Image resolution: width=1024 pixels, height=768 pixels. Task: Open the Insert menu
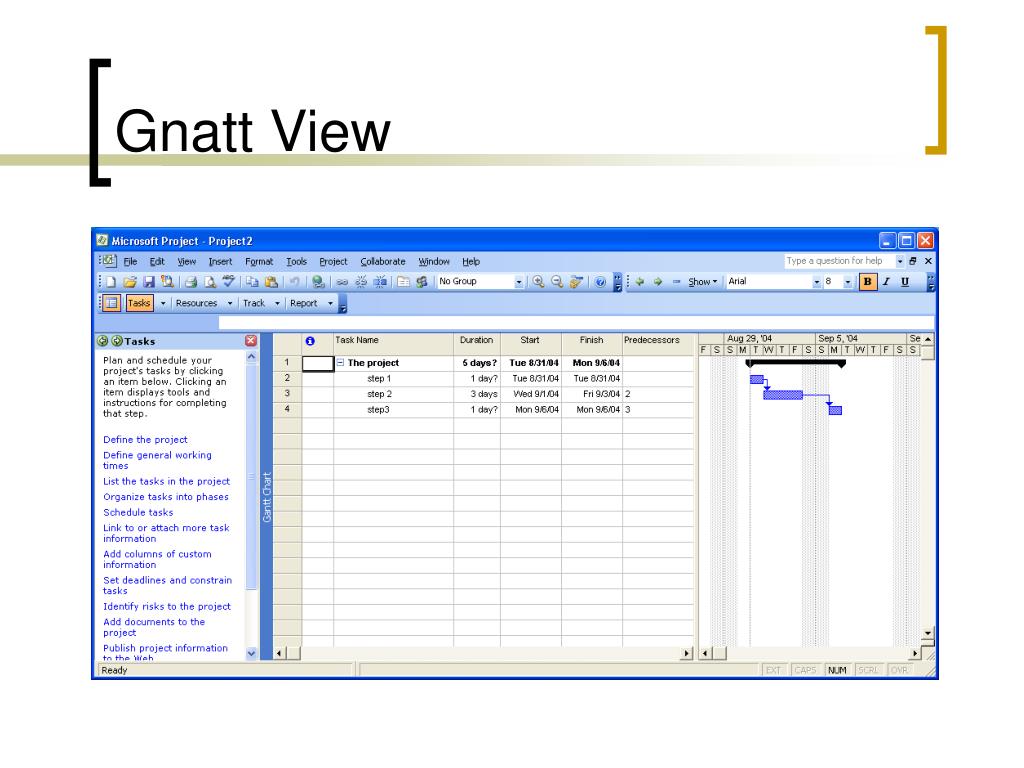(x=220, y=261)
